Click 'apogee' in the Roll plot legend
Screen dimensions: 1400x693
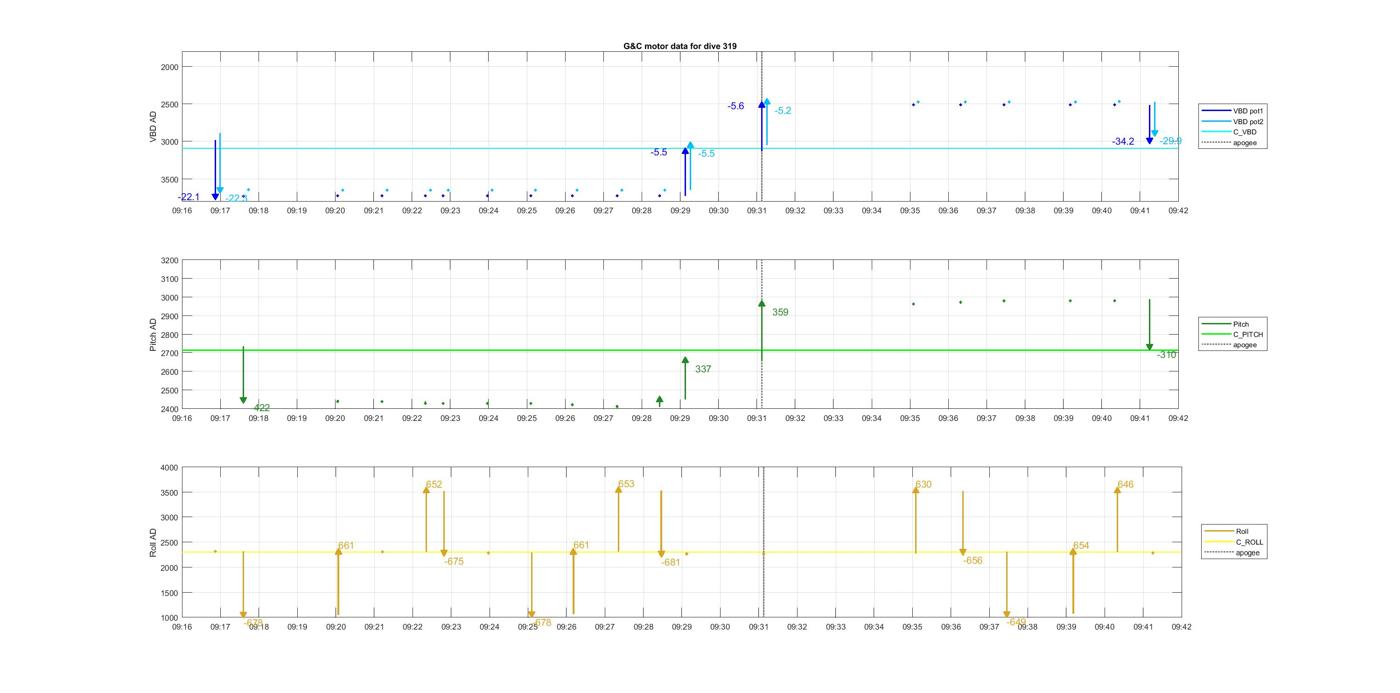[x=1248, y=552]
